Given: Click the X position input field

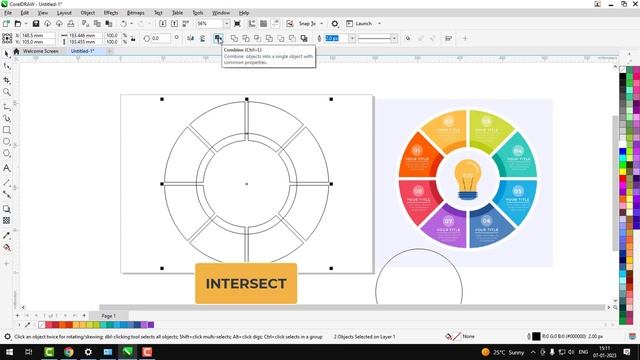Looking at the screenshot, I should [38, 36].
